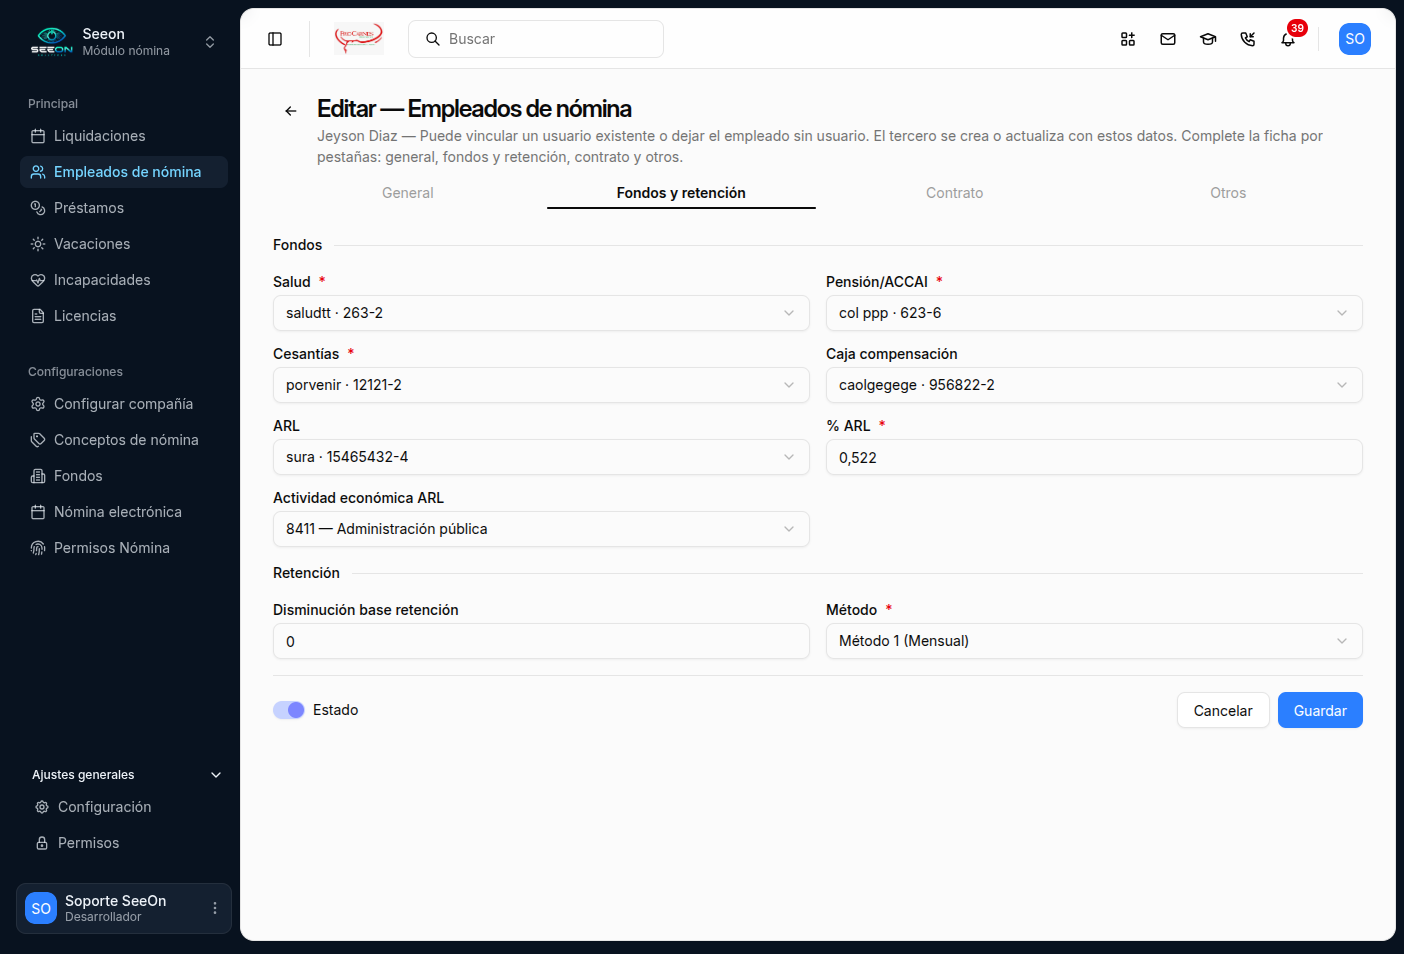Switch to the General tab

click(408, 193)
